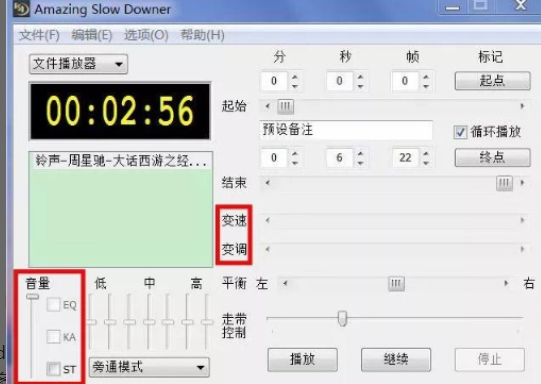Click the 结束 slider left arrow
The width and height of the screenshot is (541, 384).
[267, 183]
